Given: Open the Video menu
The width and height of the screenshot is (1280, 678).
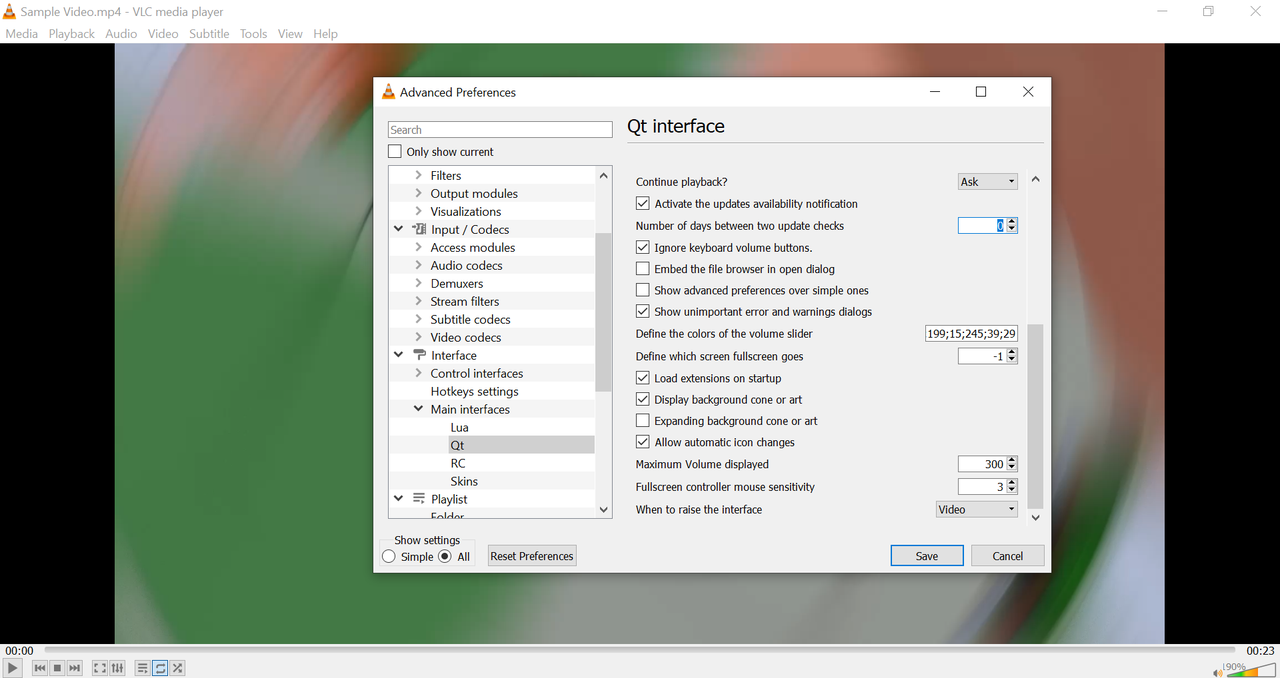Looking at the screenshot, I should pos(163,34).
